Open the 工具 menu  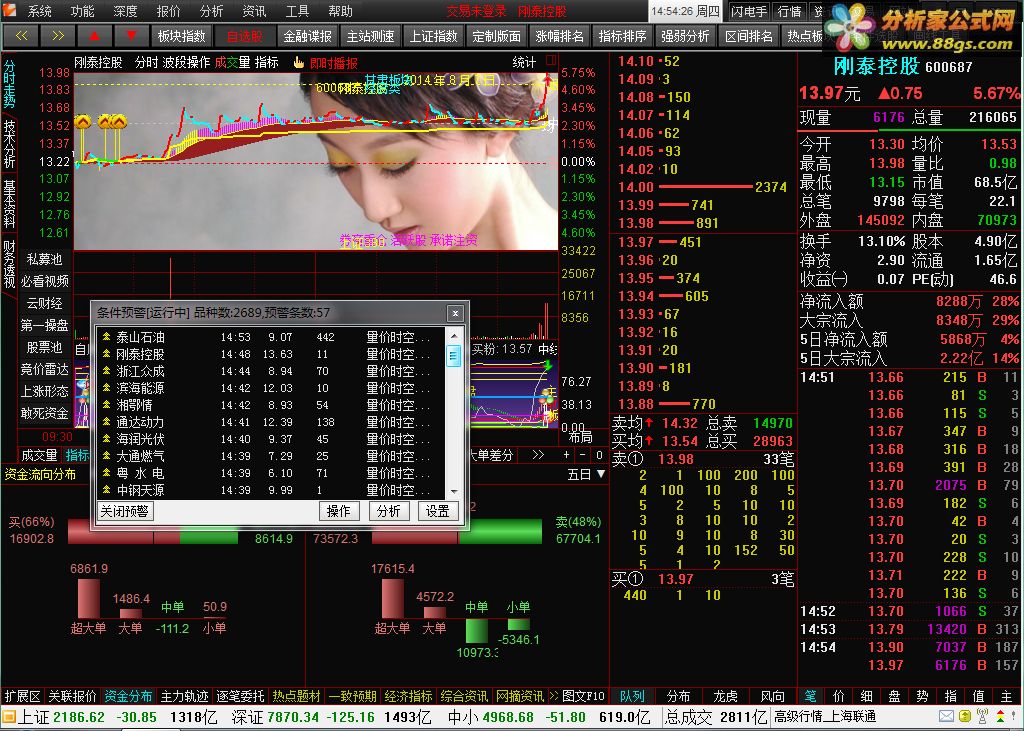click(297, 11)
